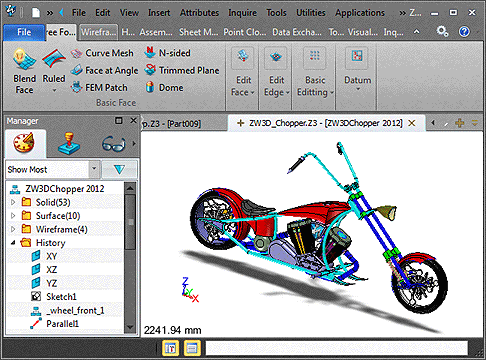The height and width of the screenshot is (360, 486).
Task: Click the history tree scroll down arrow
Action: (x=130, y=327)
